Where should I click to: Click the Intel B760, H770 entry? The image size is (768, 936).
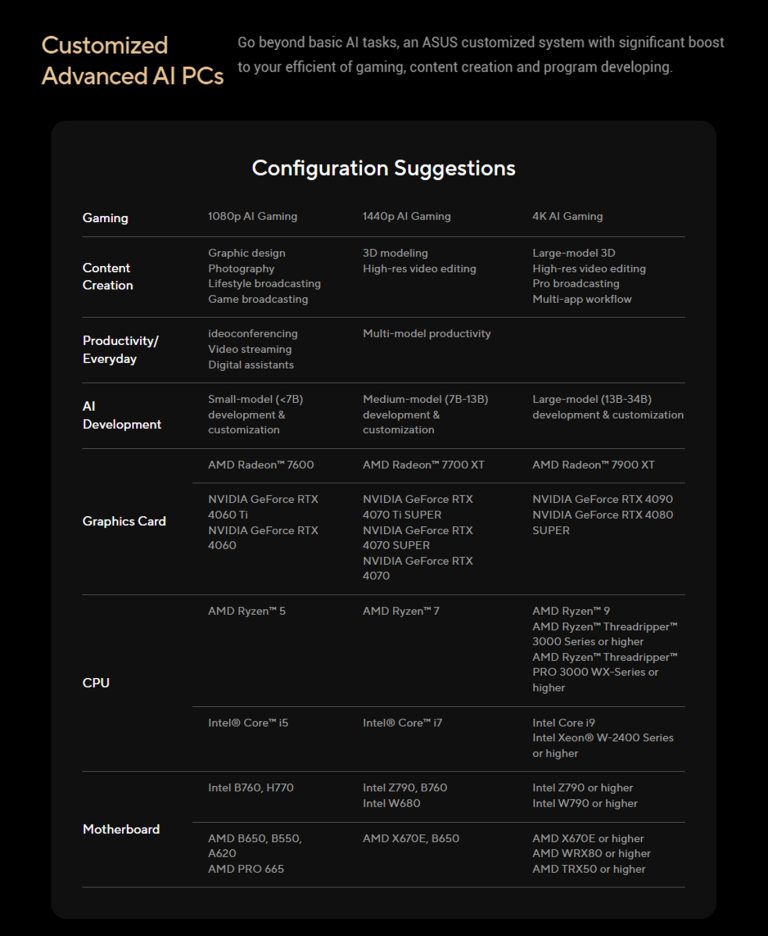[x=251, y=787]
